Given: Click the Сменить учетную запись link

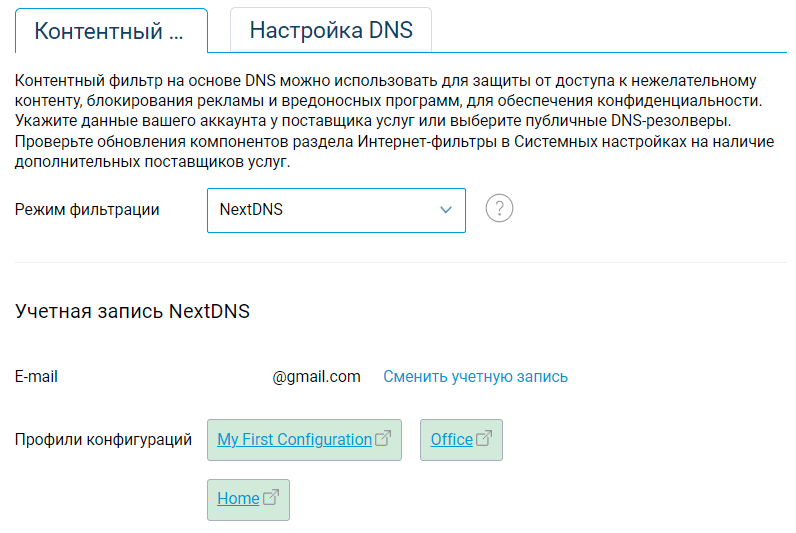Looking at the screenshot, I should [x=475, y=377].
